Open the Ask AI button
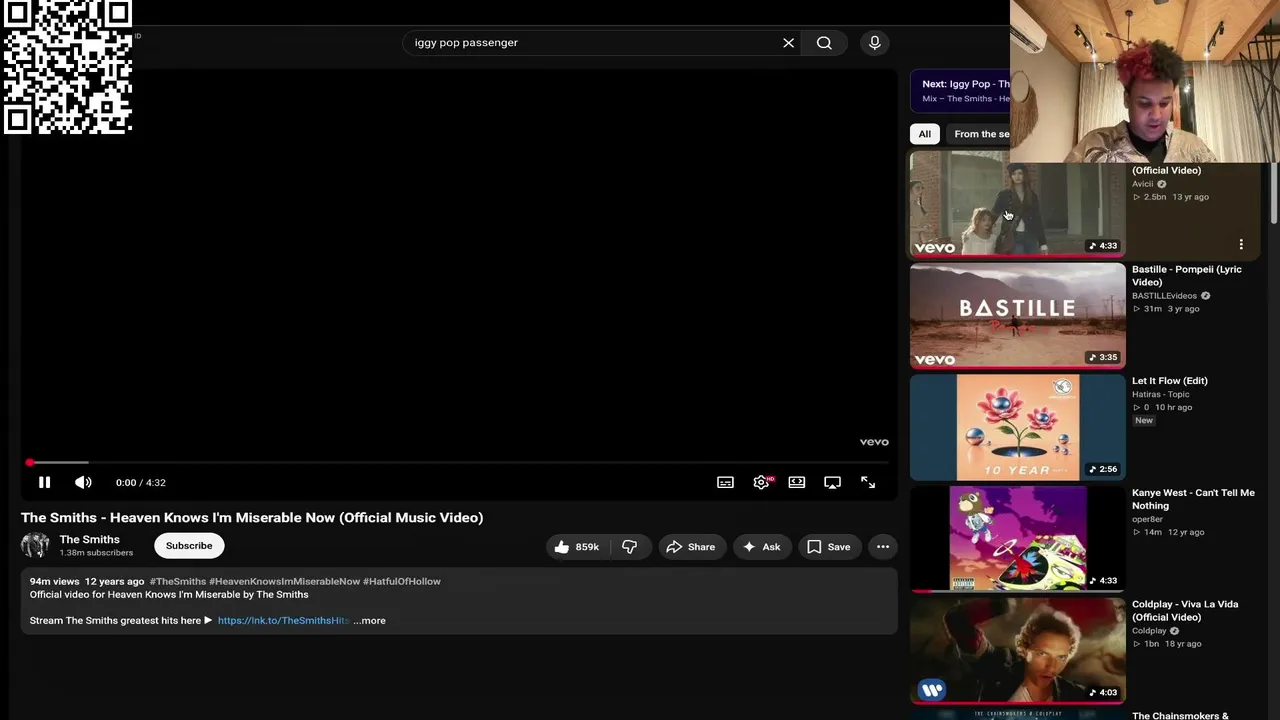1280x720 pixels. click(x=762, y=547)
